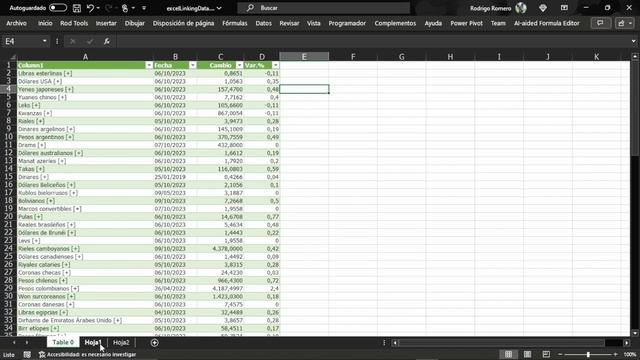Viewport: 640px width, 360px height.
Task: Click the diamond premium icon
Action: point(543,8)
